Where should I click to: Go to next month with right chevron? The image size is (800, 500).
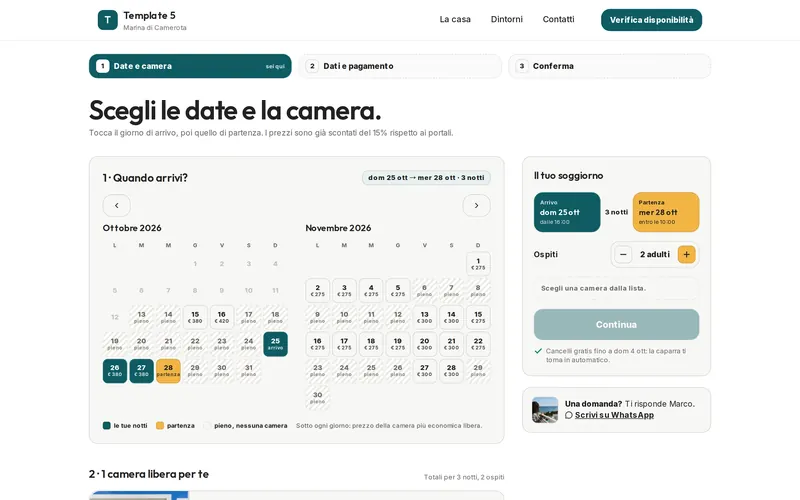pos(477,206)
